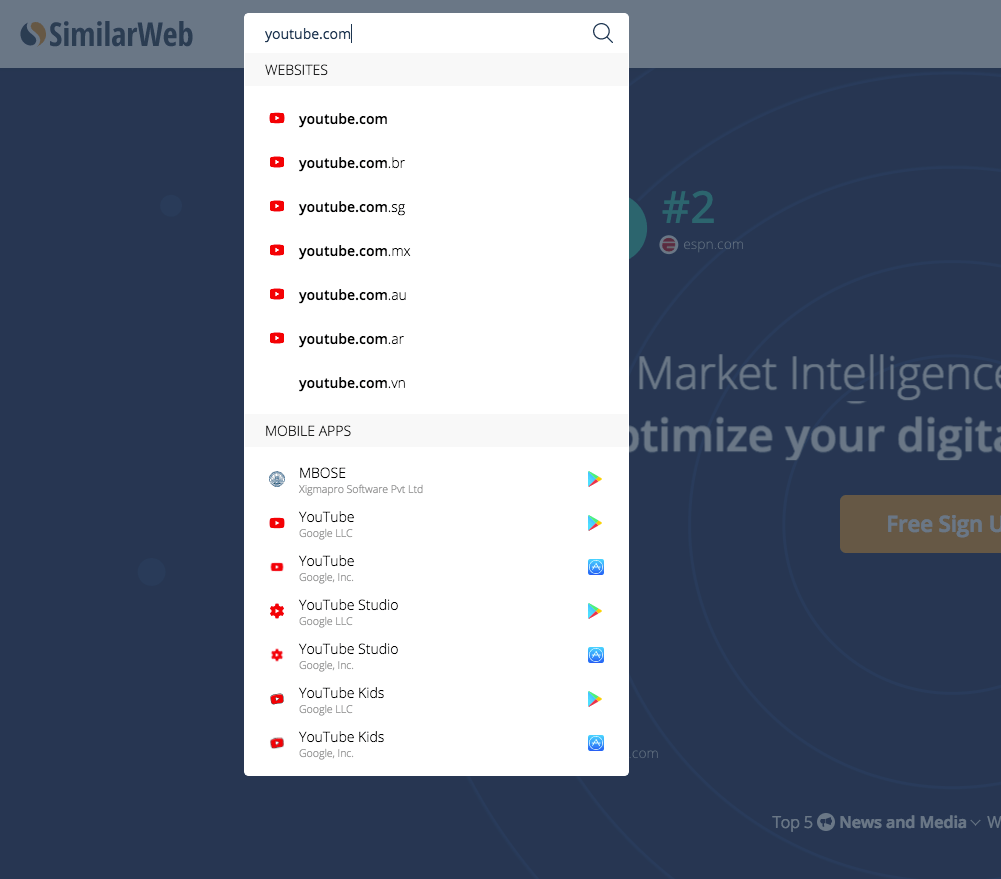Select youtube.com.mx from suggestions
The height and width of the screenshot is (879, 1001).
pos(354,250)
